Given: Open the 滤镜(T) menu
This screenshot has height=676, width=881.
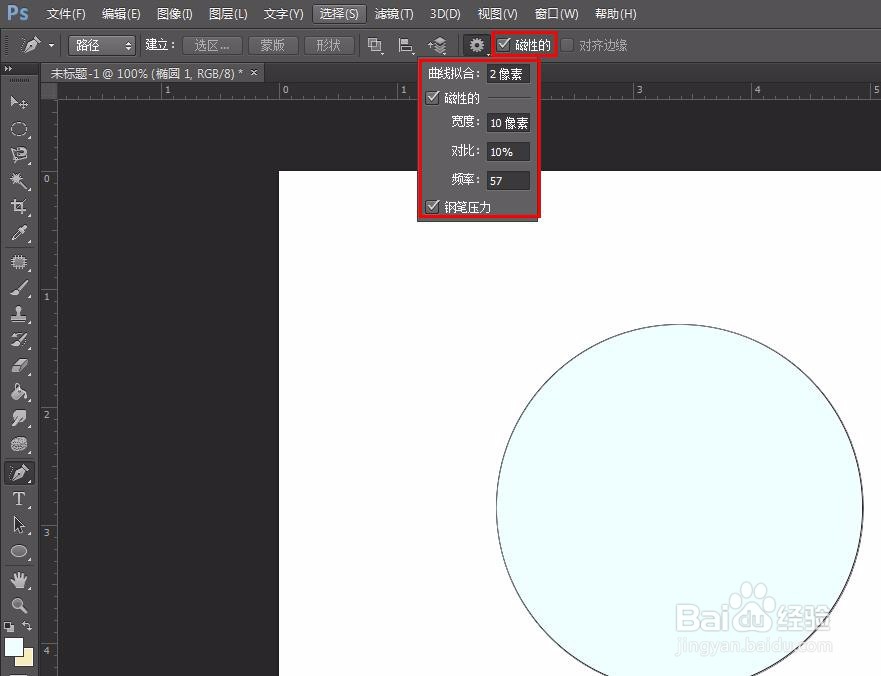Looking at the screenshot, I should click(394, 13).
